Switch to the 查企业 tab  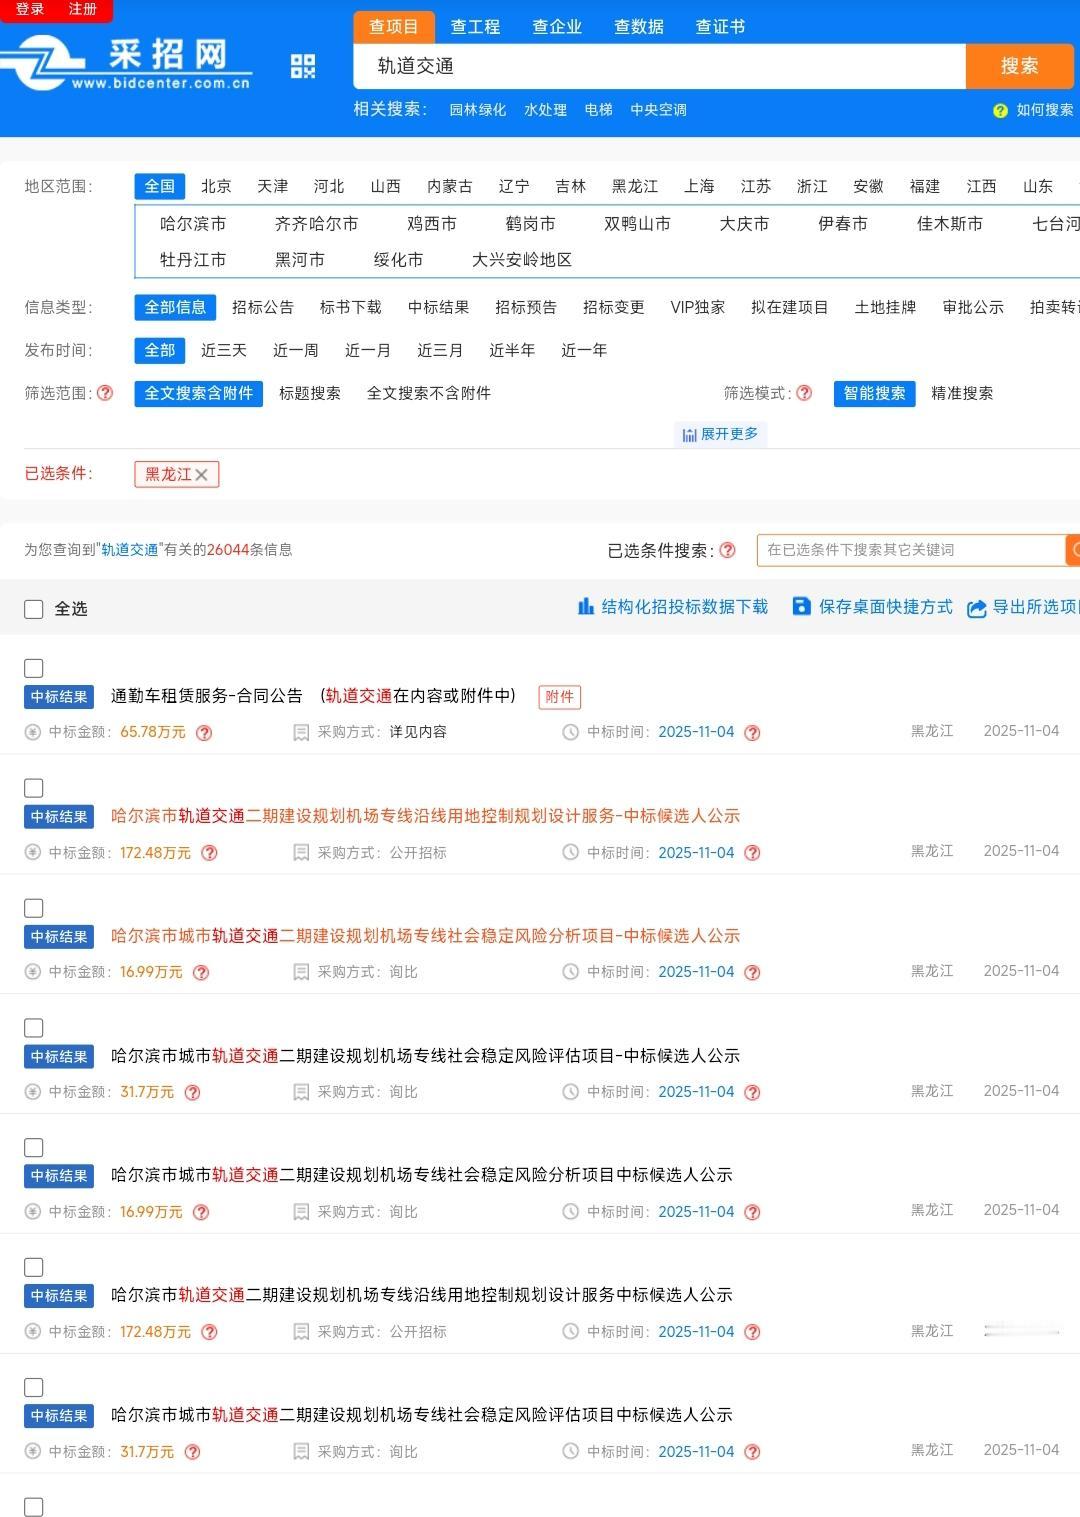click(557, 27)
